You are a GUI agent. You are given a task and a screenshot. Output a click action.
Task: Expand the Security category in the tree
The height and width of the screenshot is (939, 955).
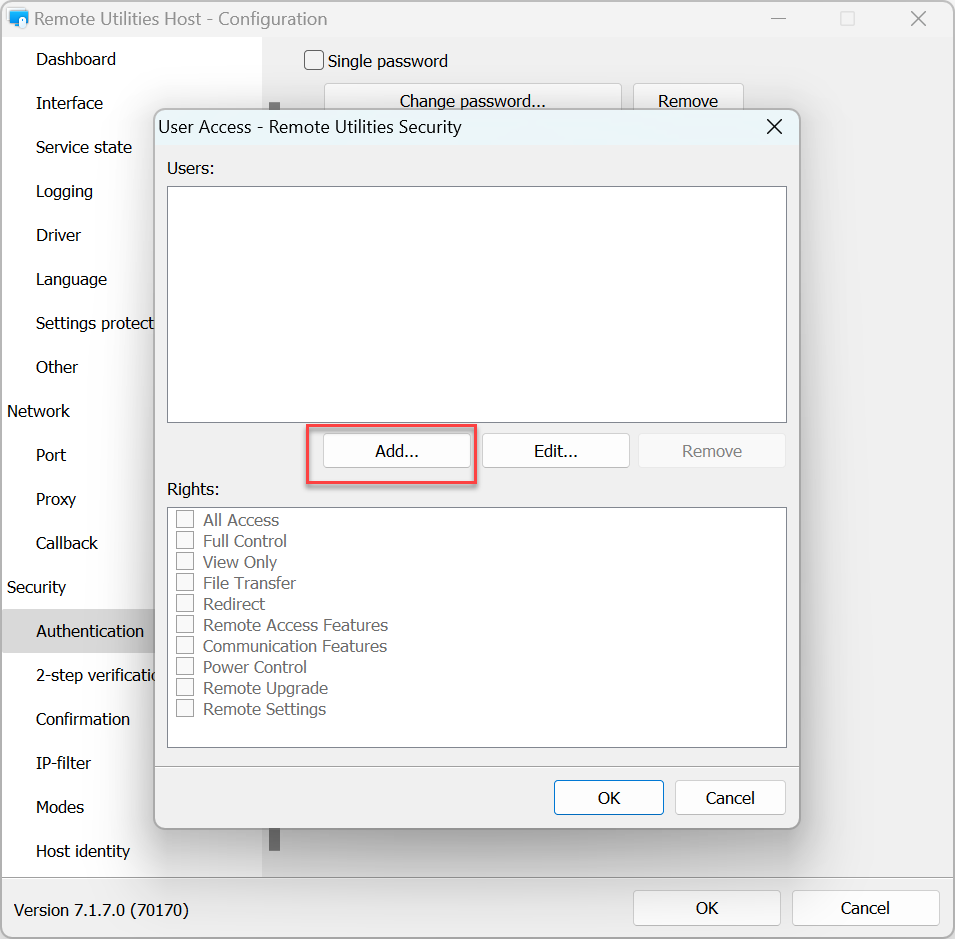tap(37, 587)
